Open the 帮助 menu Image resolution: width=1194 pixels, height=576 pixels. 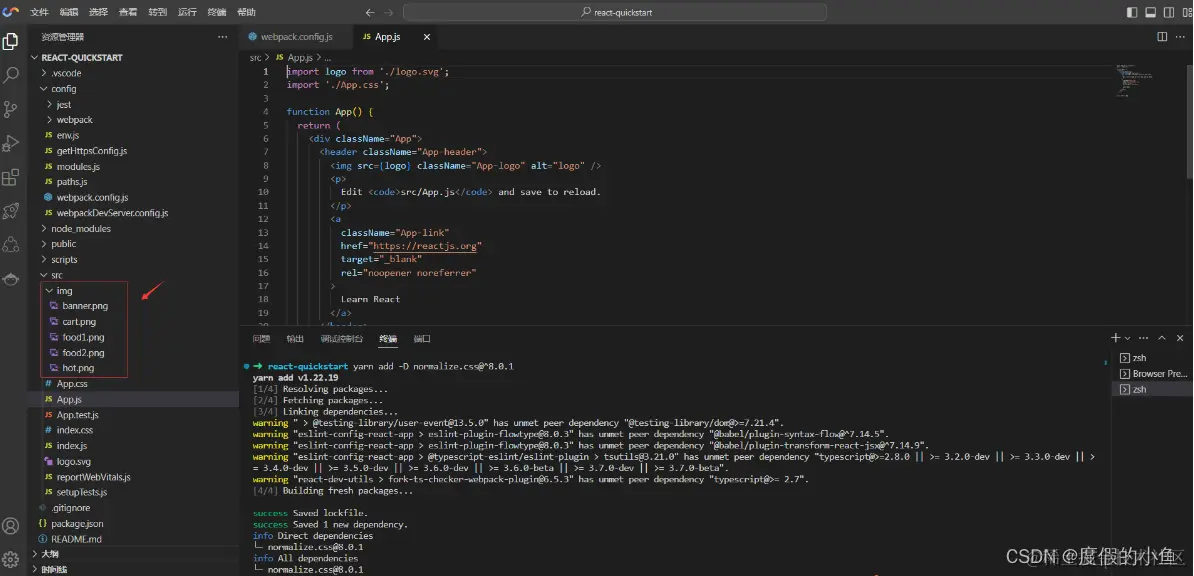247,12
